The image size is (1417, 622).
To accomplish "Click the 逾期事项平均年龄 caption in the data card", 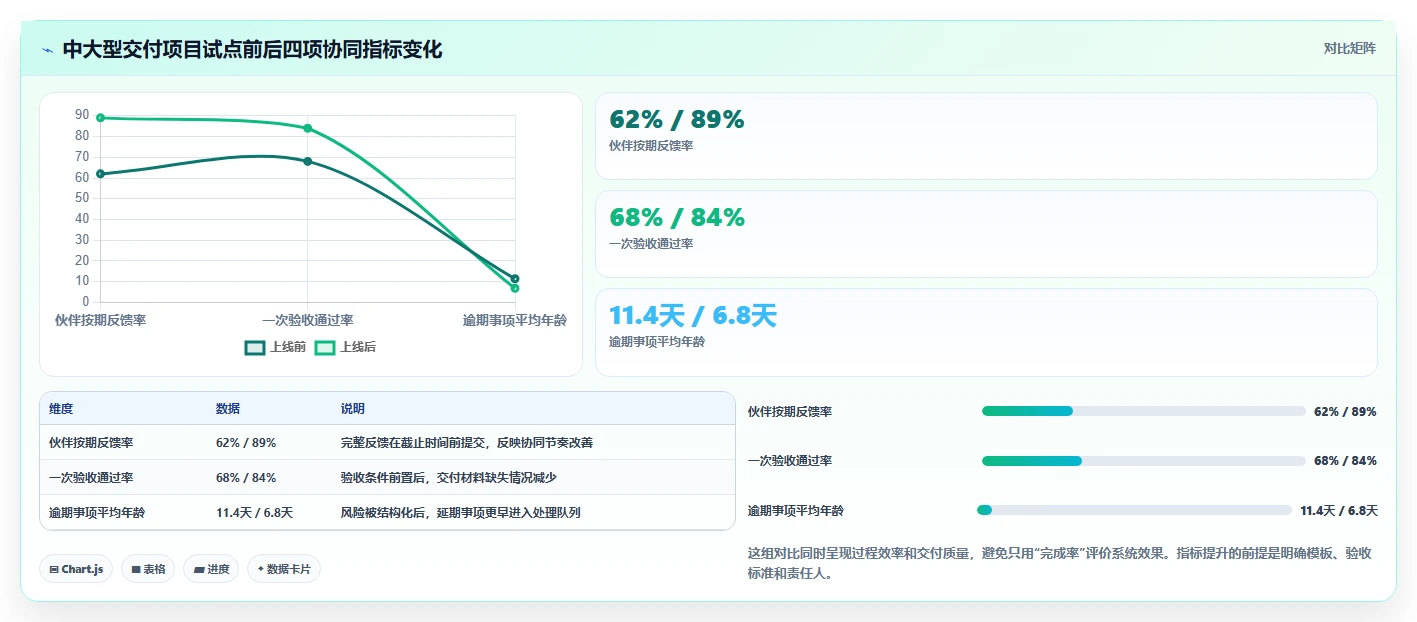I will click(657, 342).
